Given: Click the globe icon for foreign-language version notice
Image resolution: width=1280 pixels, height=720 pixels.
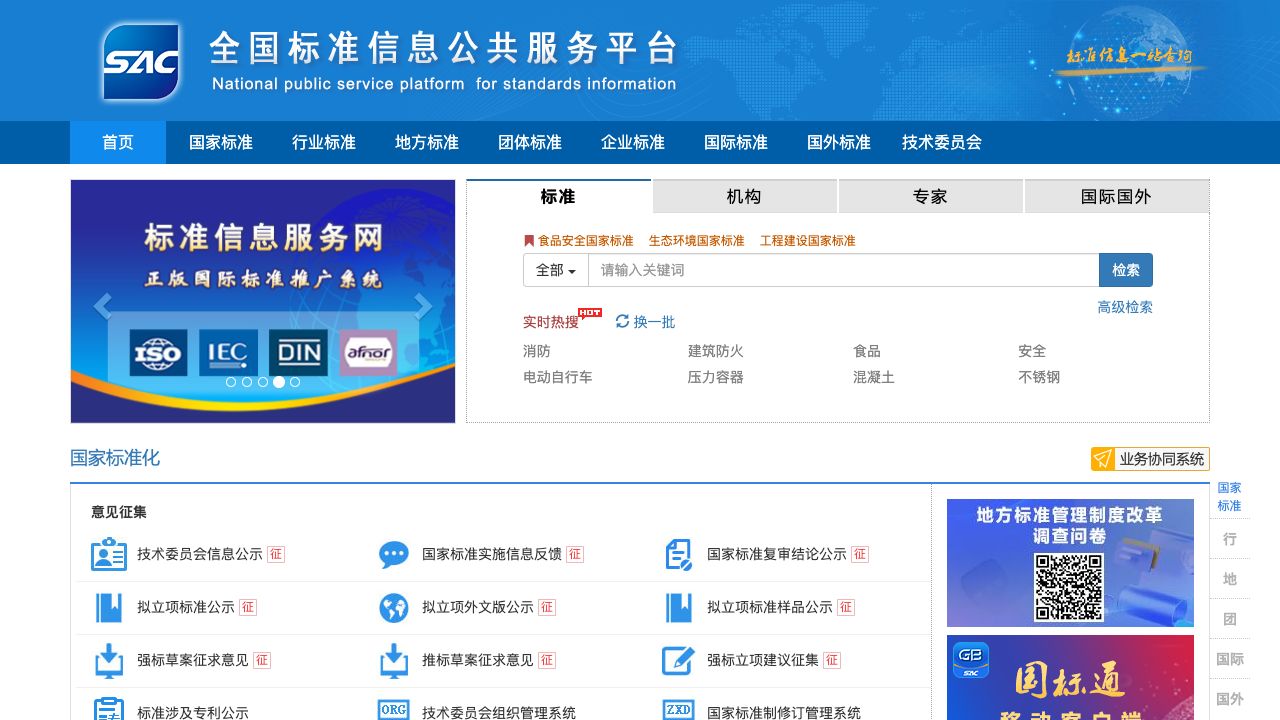Looking at the screenshot, I should (x=394, y=607).
